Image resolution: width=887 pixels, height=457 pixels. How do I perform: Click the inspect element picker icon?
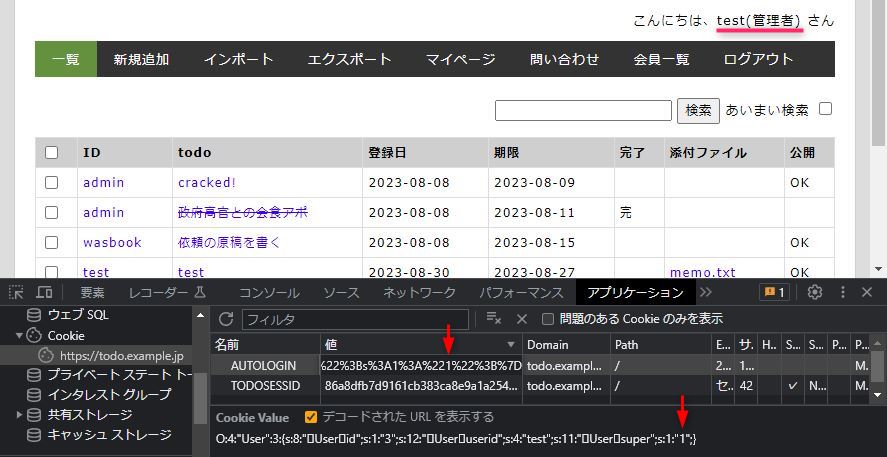pos(16,292)
